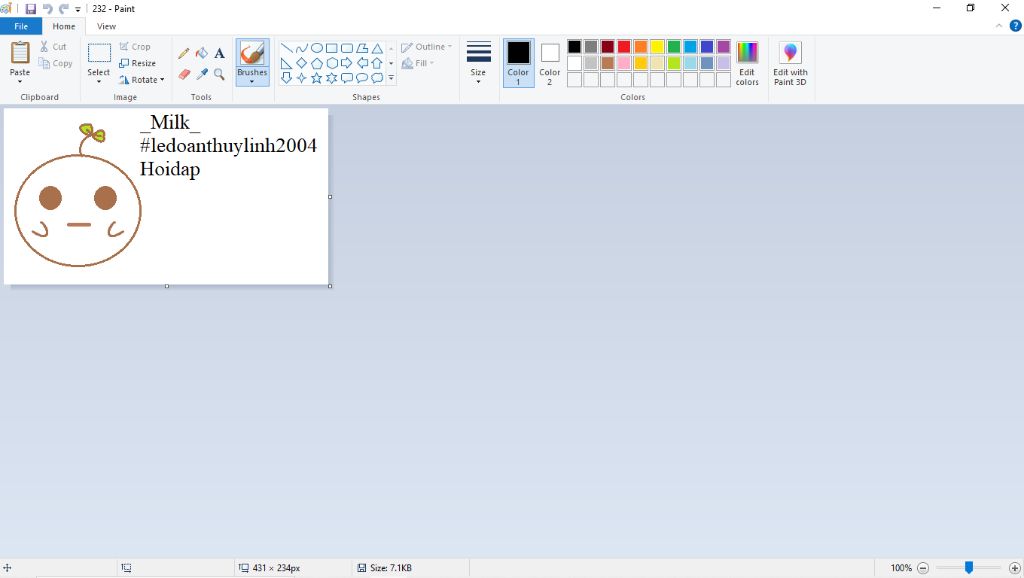Click the Cut button
Screen dimensions: 1024x578
coord(53,47)
